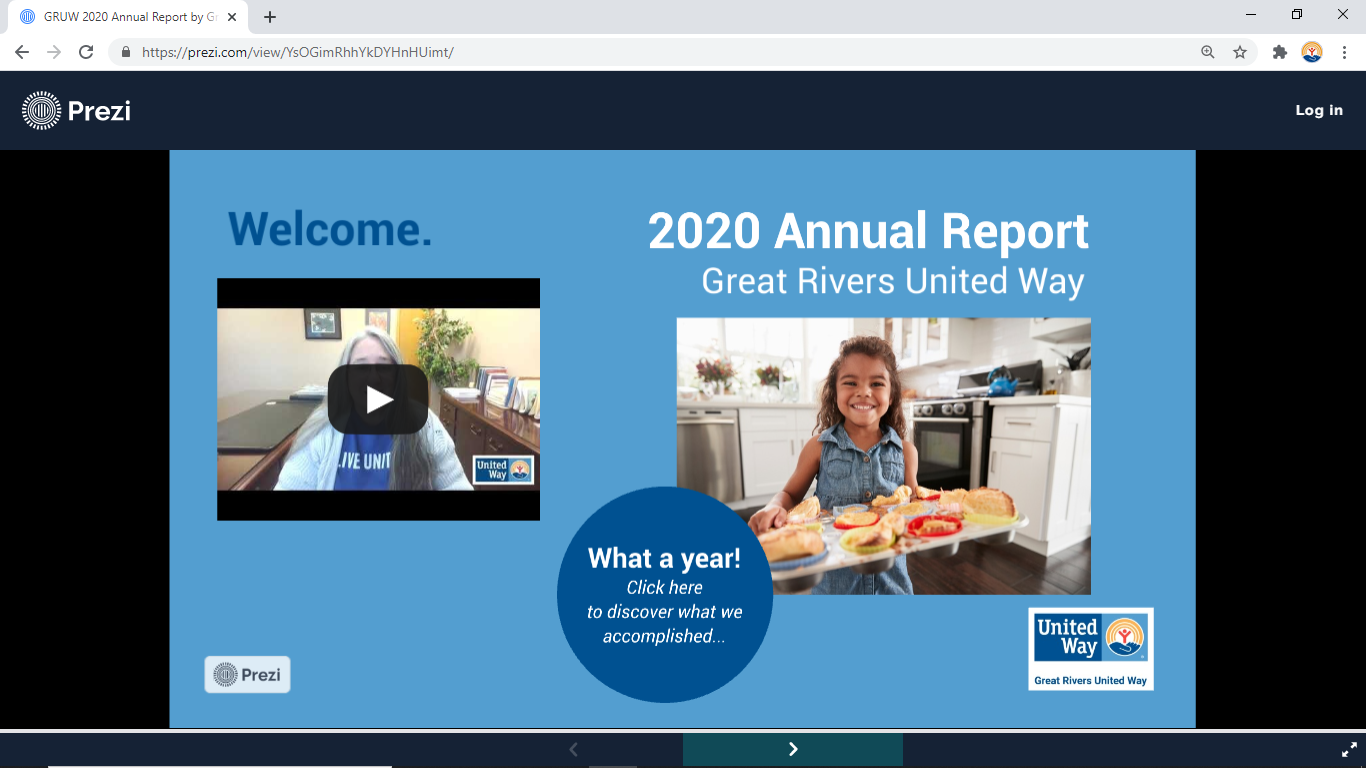Open Chrome extensions puzzle menu
The height and width of the screenshot is (768, 1366).
coord(1280,52)
